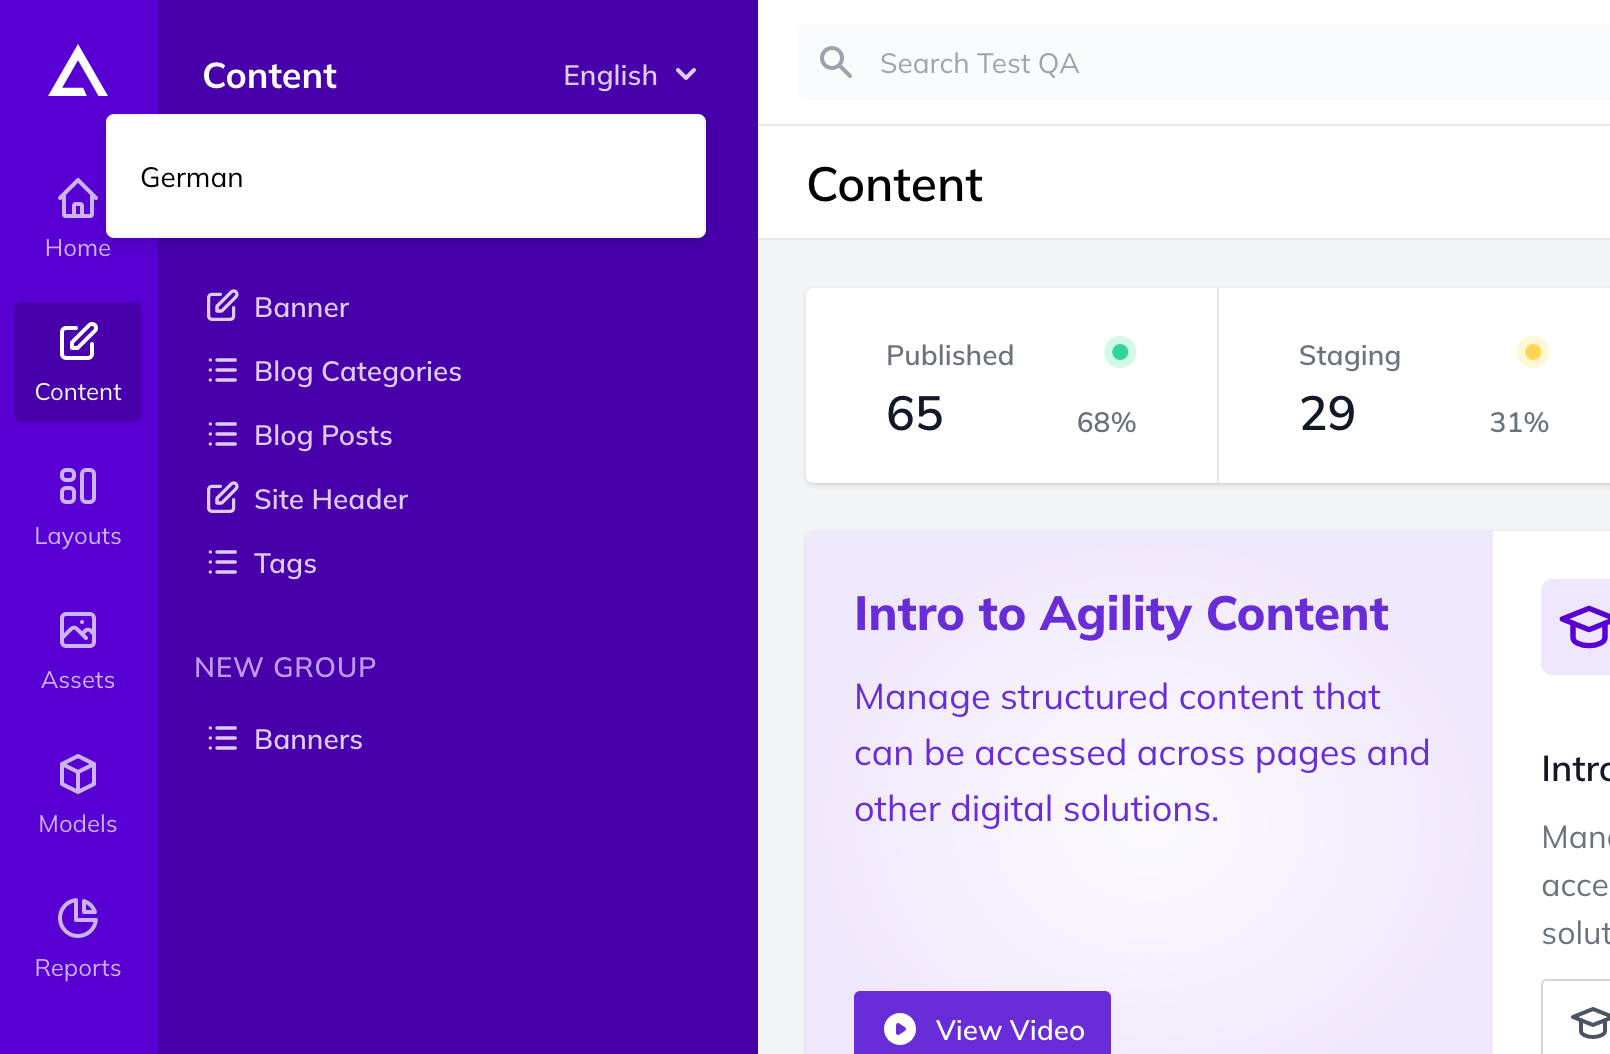
Task: Open the Layouts section icon
Action: pos(78,486)
